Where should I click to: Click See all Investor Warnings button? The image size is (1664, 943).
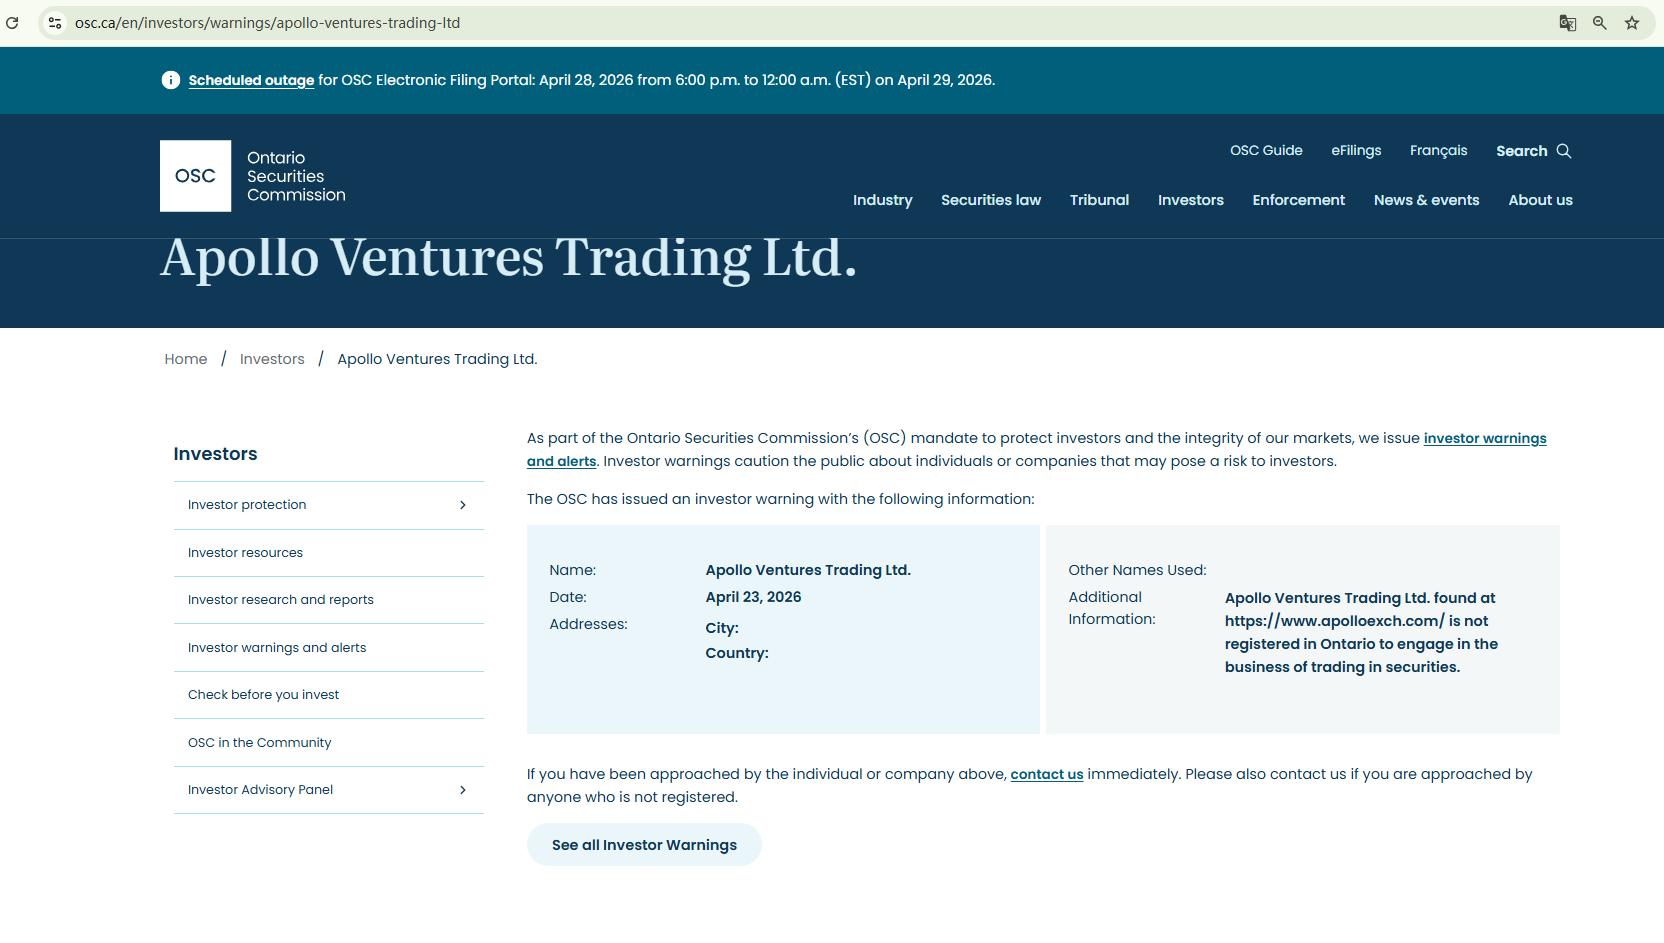coord(644,845)
